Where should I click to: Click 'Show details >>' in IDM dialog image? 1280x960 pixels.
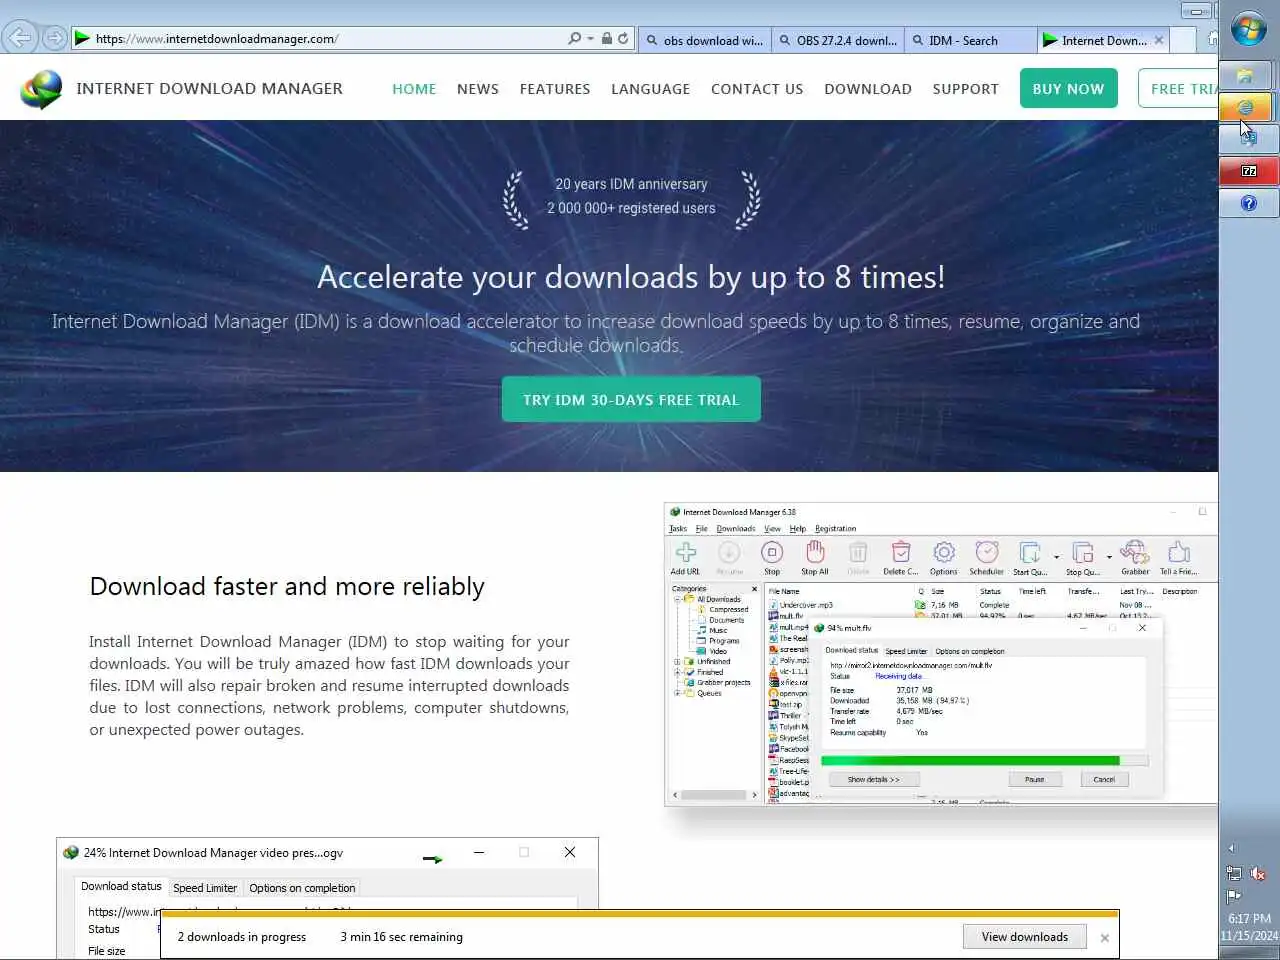873,780
